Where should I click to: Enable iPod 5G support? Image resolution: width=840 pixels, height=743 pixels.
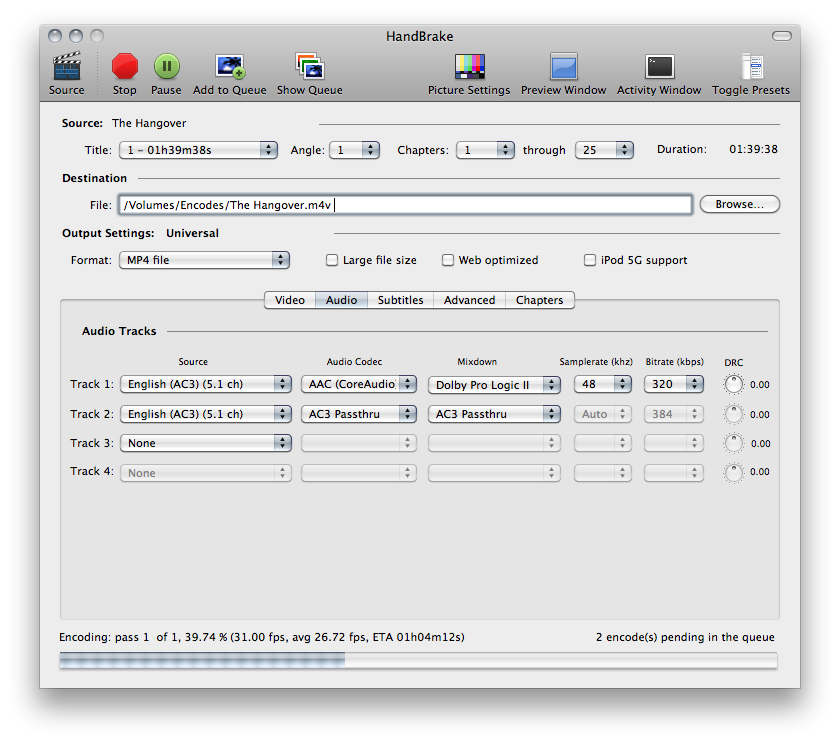[x=590, y=260]
